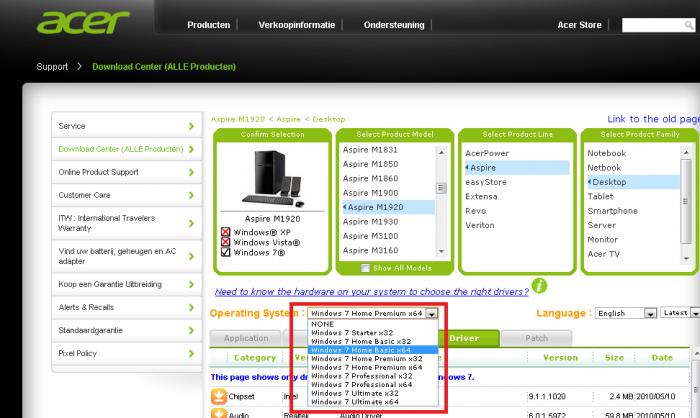Image resolution: width=700 pixels, height=418 pixels.
Task: Click the product family list scrollbar thumb
Action: tap(686, 201)
